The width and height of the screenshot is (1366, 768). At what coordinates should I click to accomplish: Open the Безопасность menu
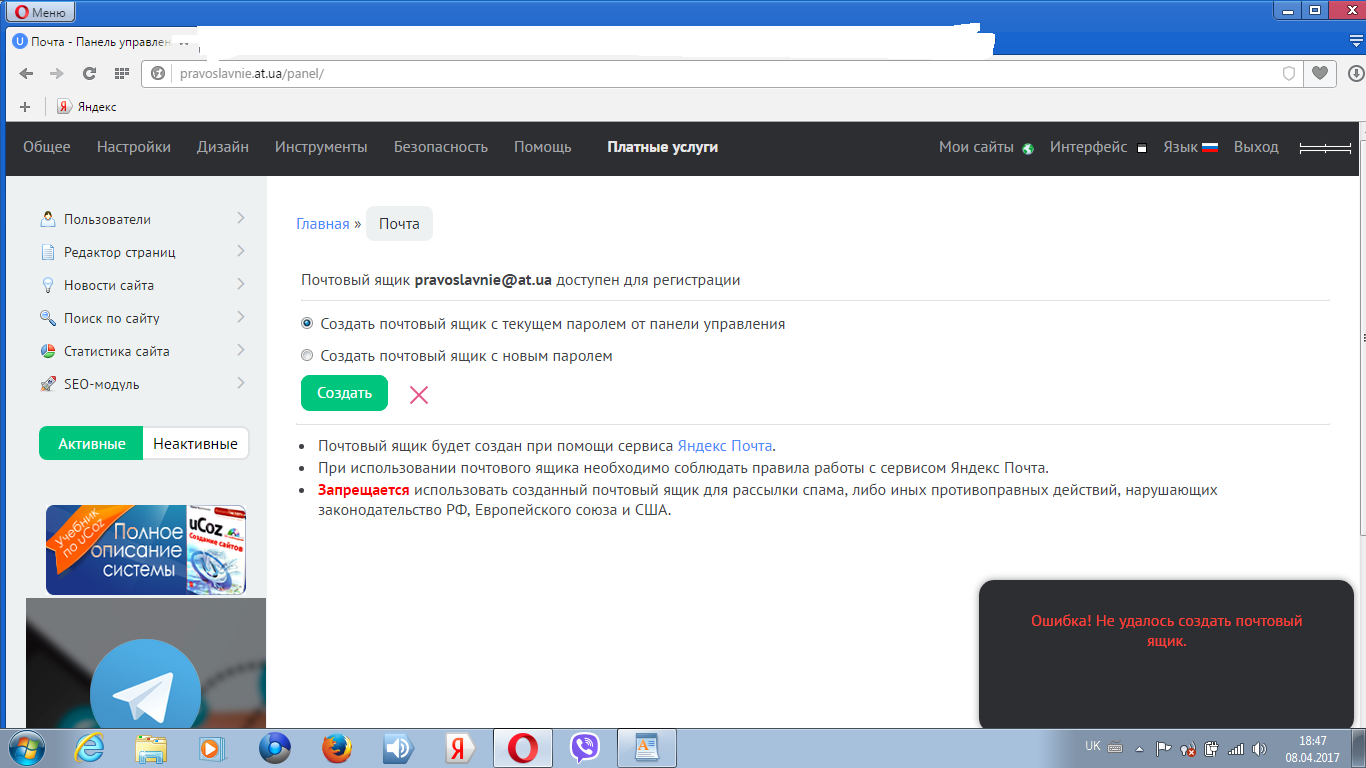440,147
